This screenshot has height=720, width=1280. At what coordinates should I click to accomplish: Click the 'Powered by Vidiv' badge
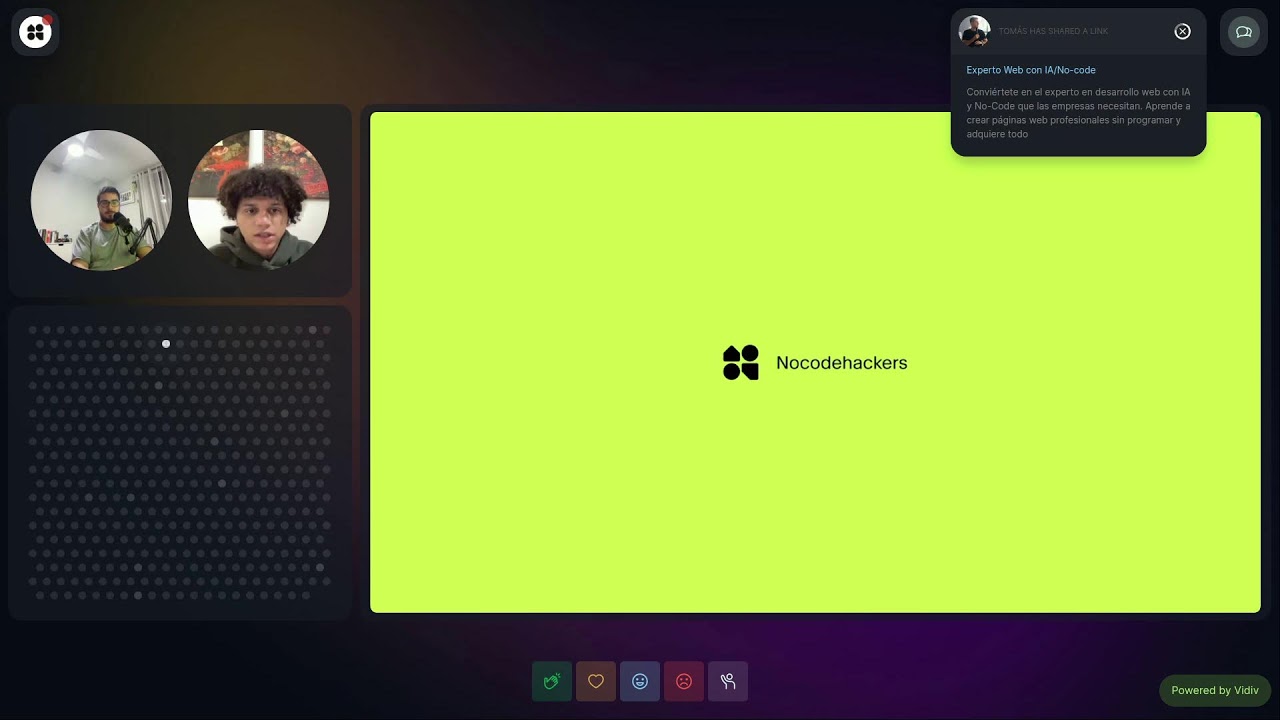click(1215, 690)
